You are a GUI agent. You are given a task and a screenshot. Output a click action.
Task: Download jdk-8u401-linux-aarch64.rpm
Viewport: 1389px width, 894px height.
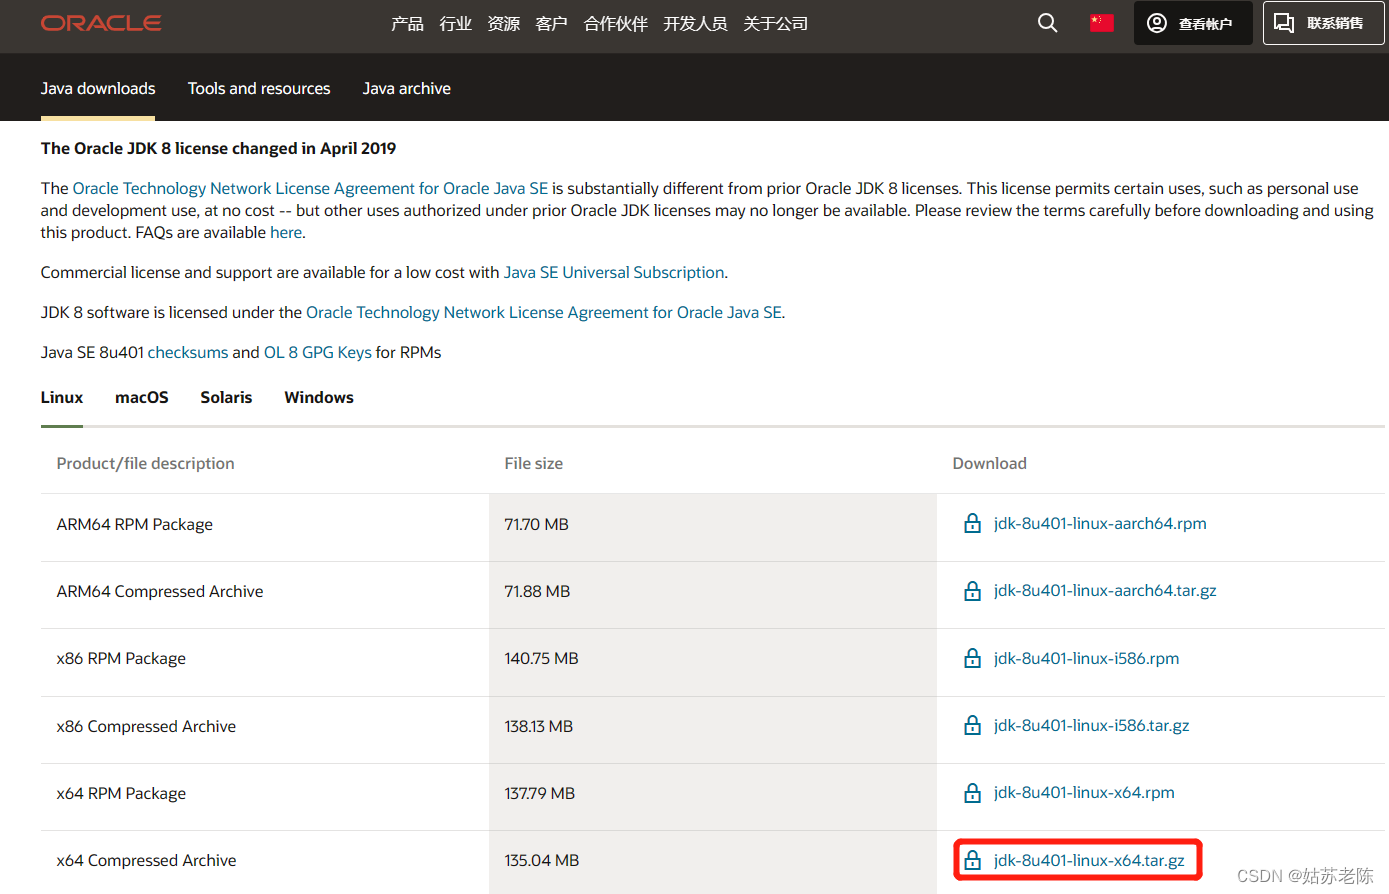(1100, 523)
